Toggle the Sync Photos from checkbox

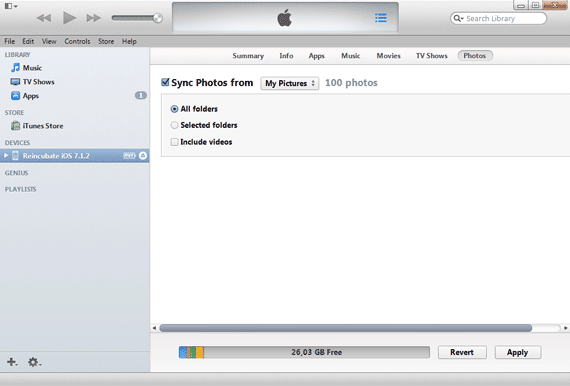[165, 82]
